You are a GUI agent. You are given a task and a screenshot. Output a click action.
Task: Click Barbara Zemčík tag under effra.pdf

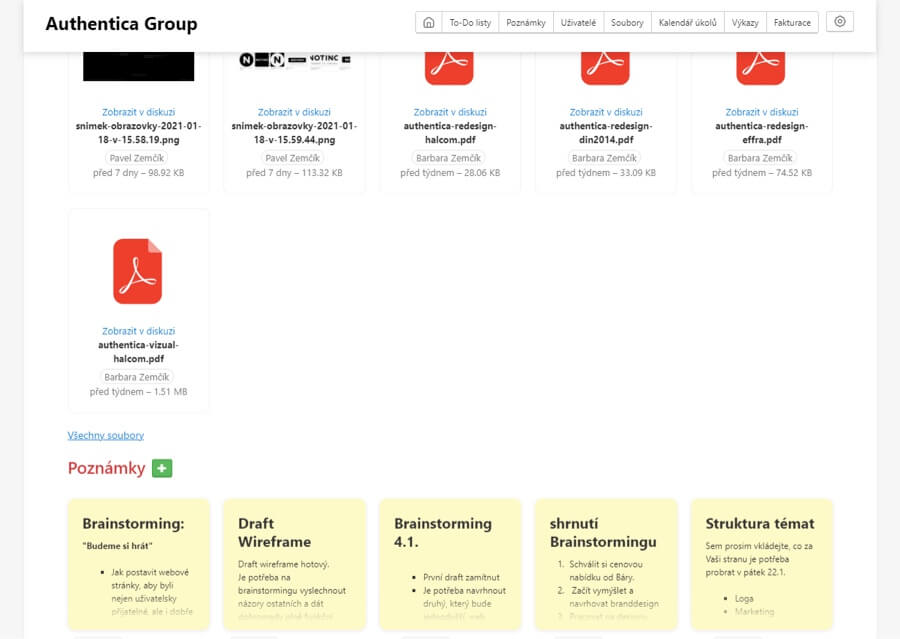click(760, 158)
